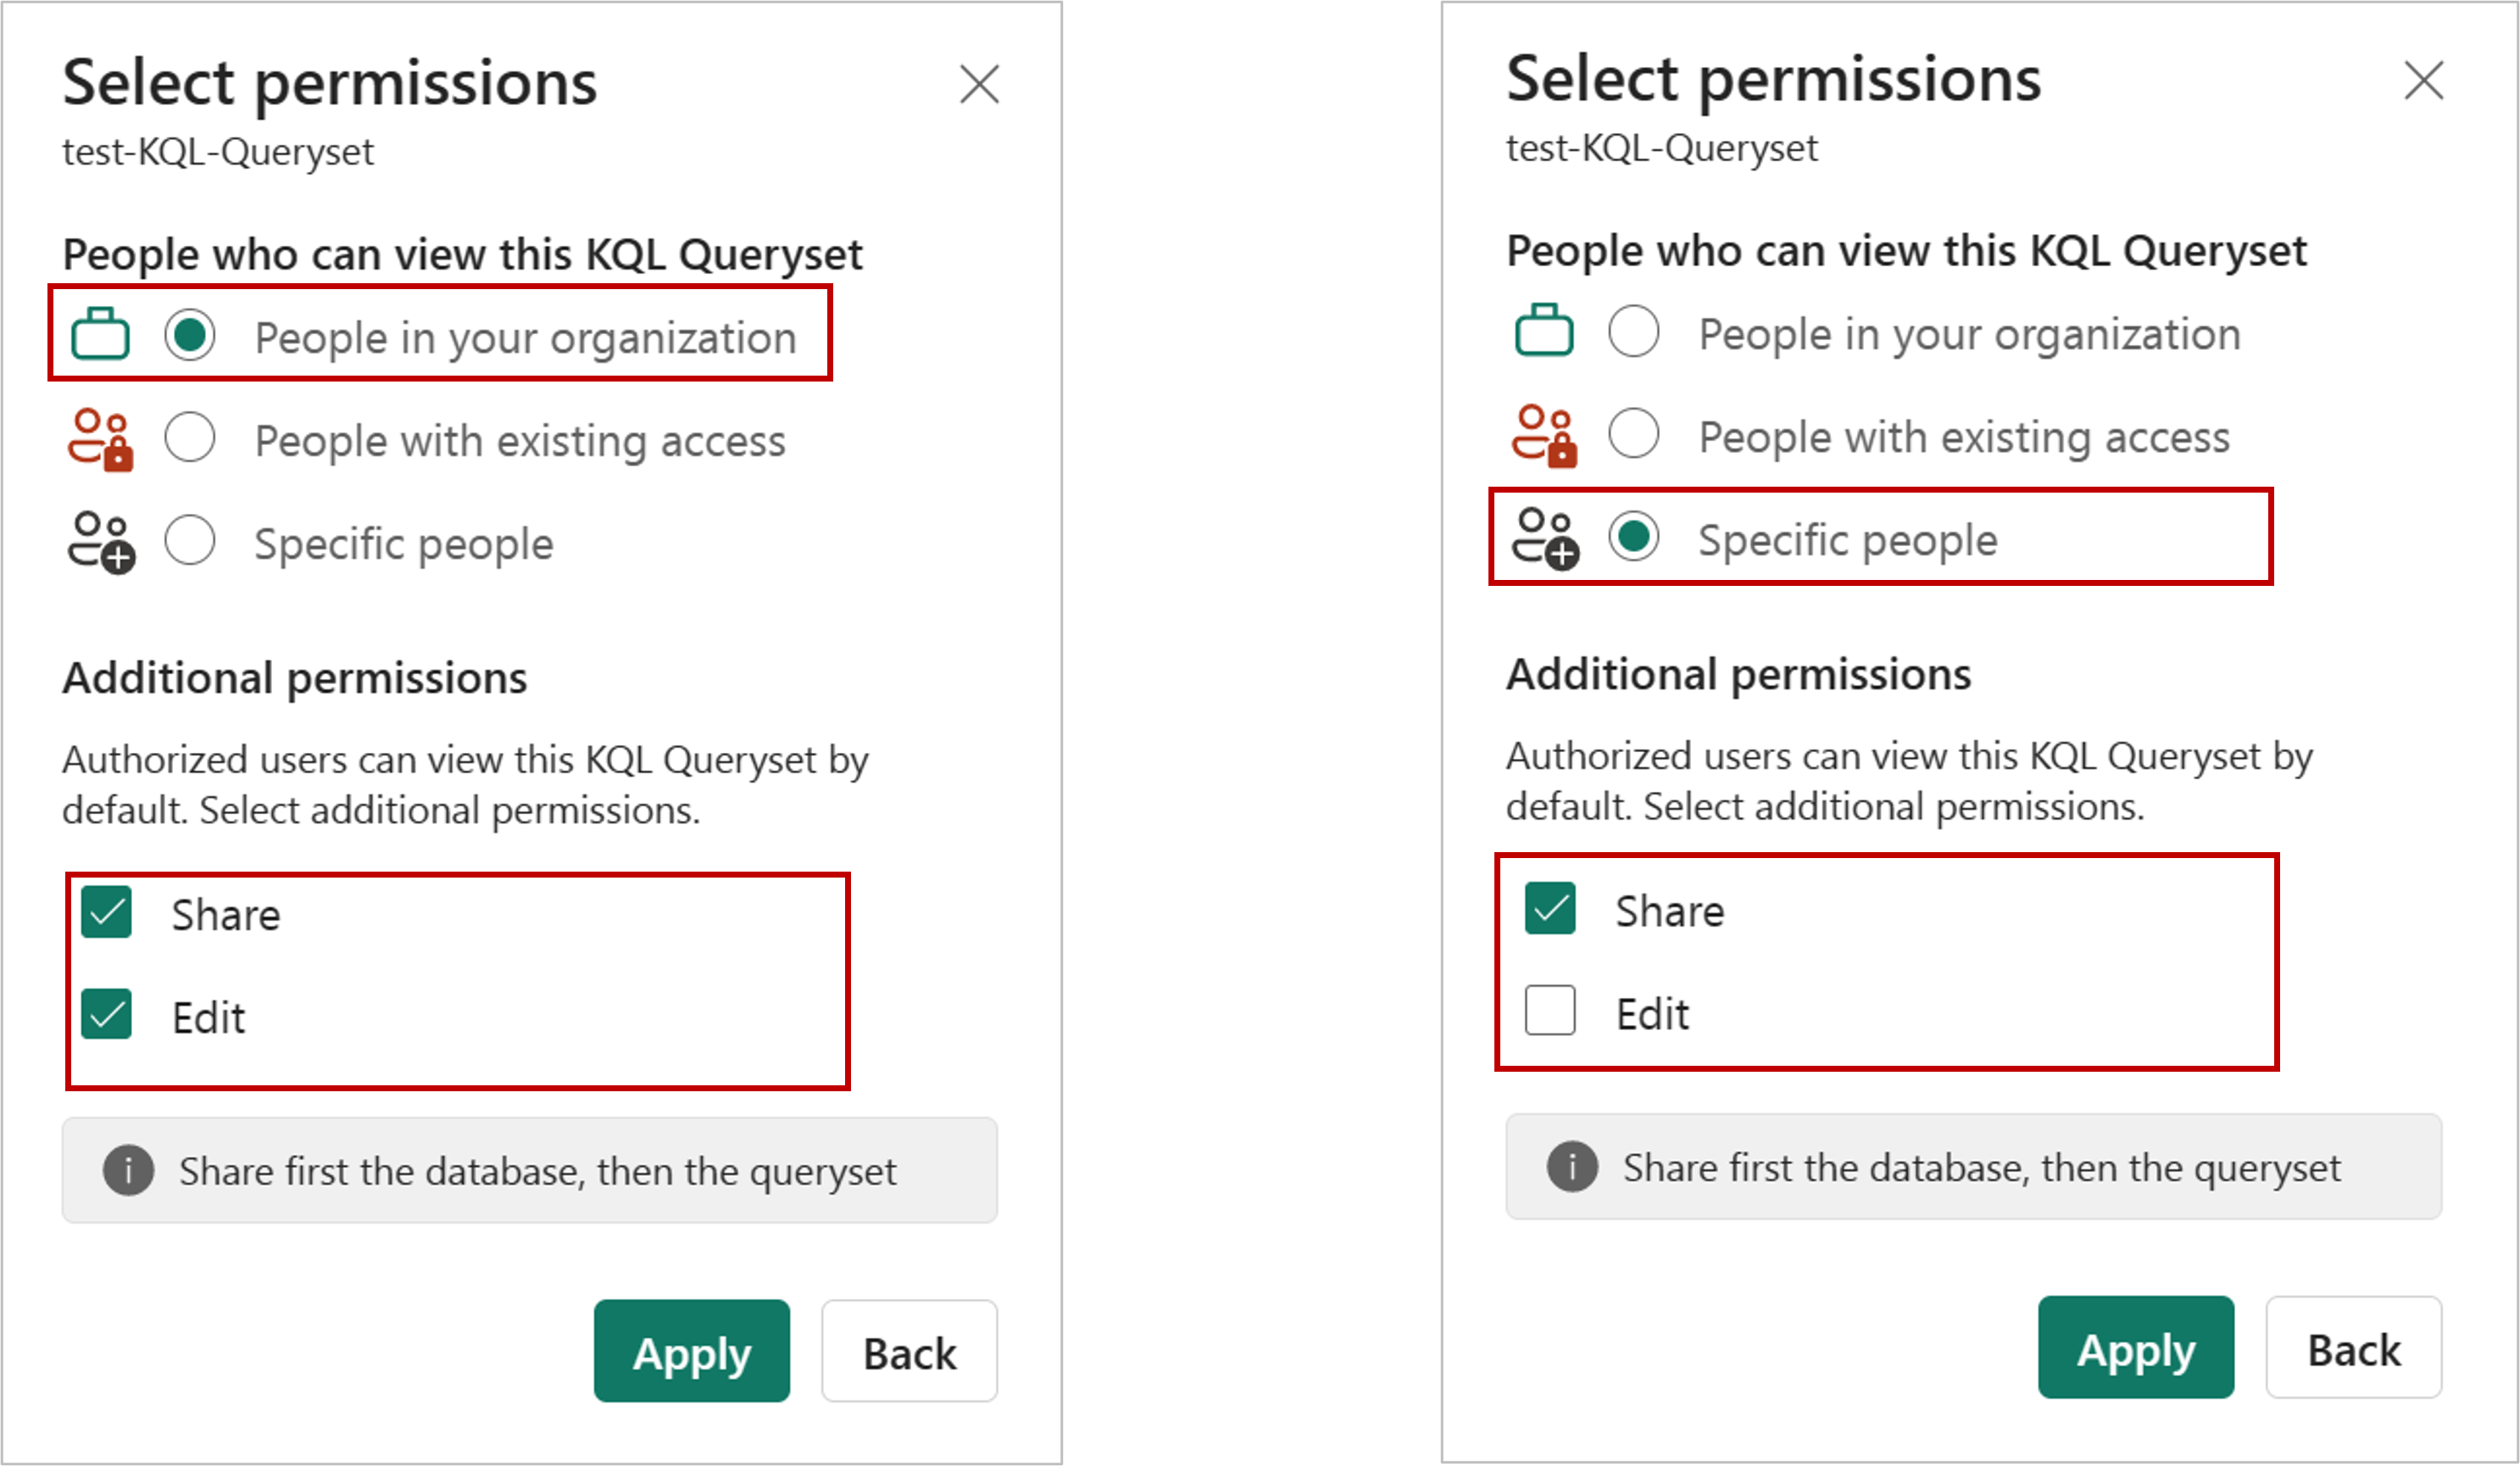The image size is (2520, 1466).
Task: Disable the Edit checkbox in right panel
Action: click(1550, 1011)
